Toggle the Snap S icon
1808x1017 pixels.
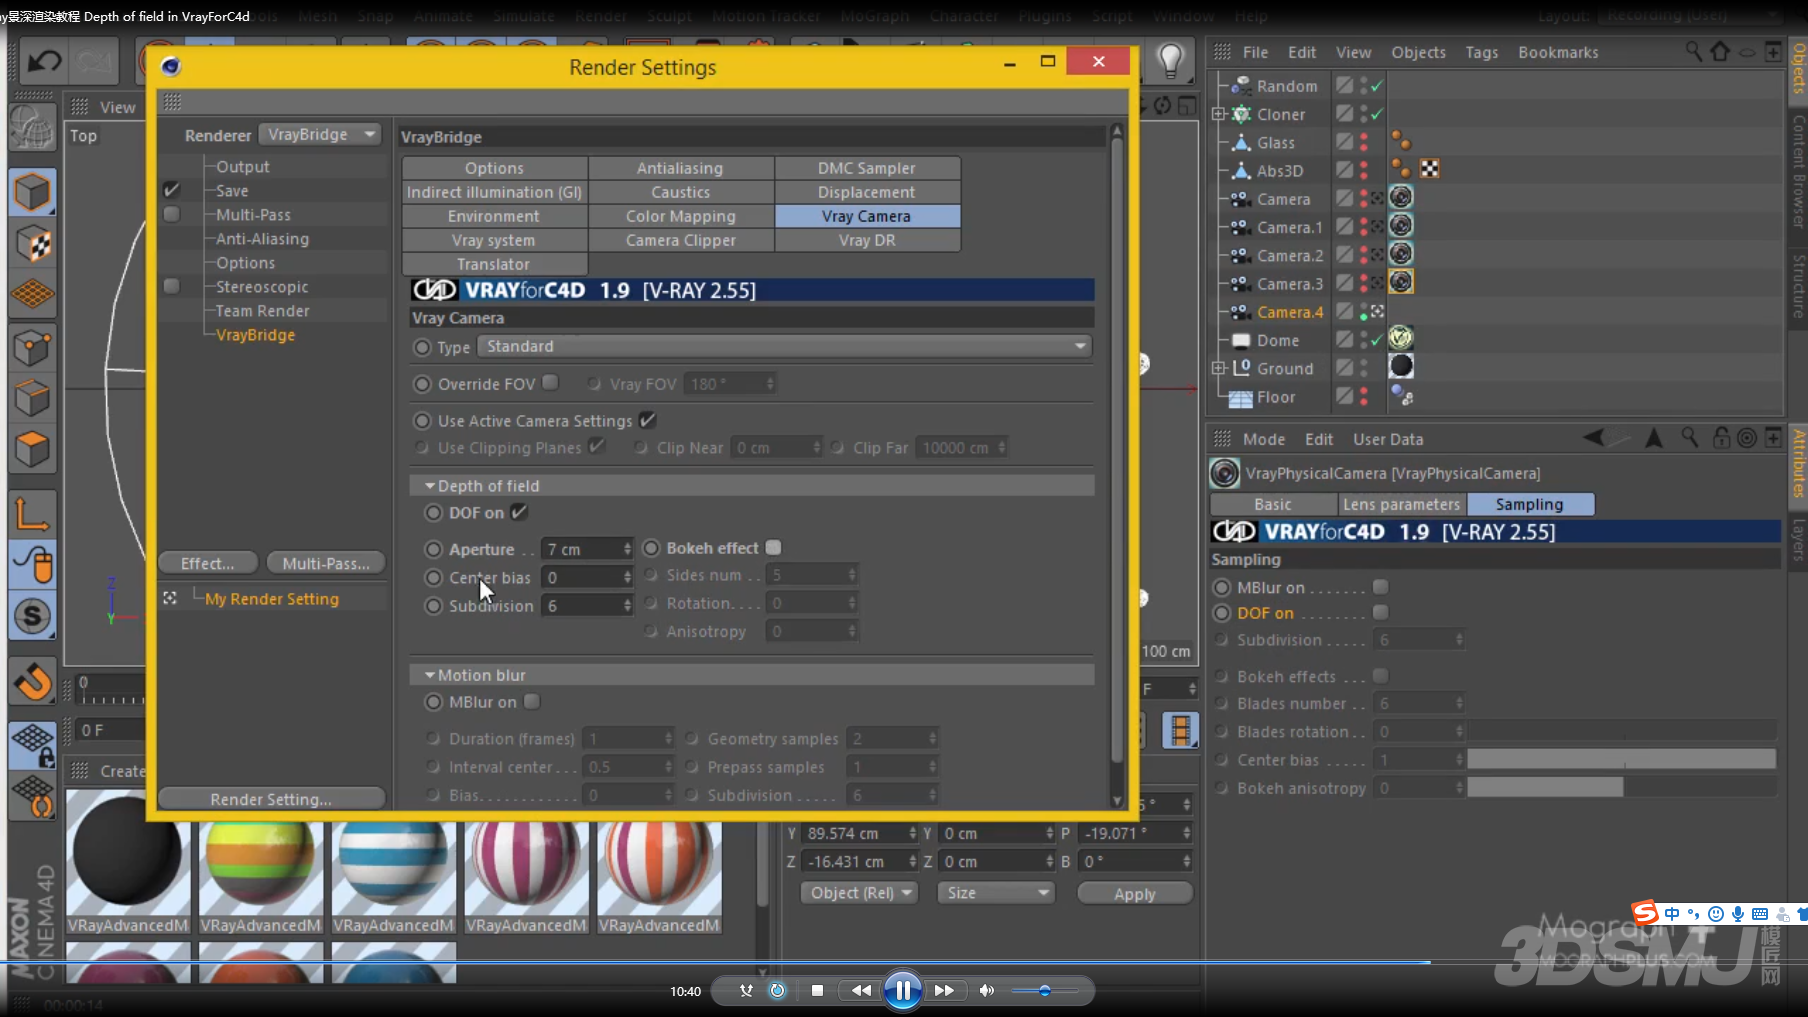[x=32, y=616]
